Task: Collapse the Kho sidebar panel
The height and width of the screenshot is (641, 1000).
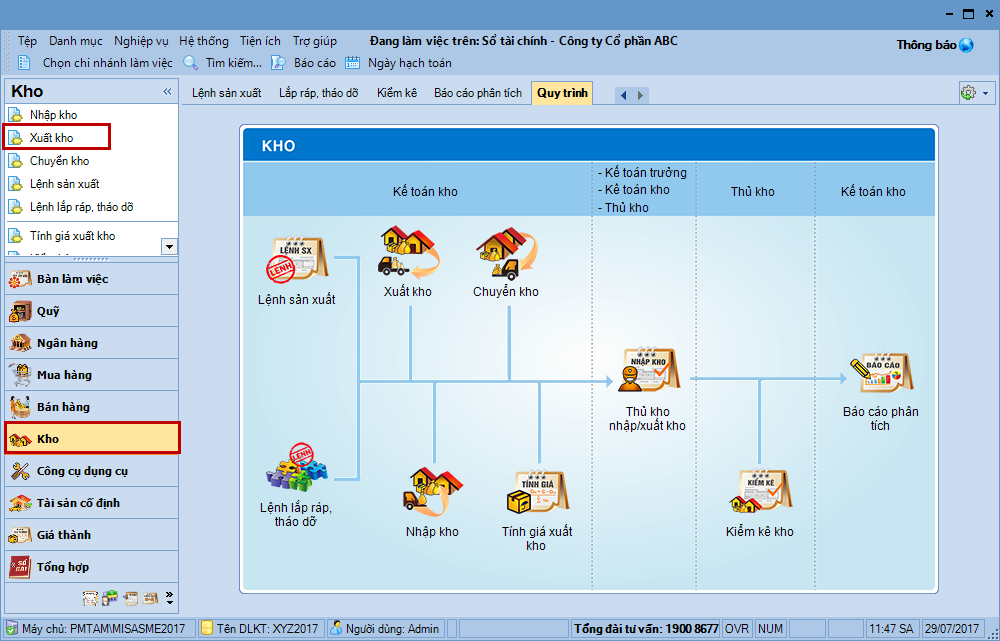Action: (167, 92)
